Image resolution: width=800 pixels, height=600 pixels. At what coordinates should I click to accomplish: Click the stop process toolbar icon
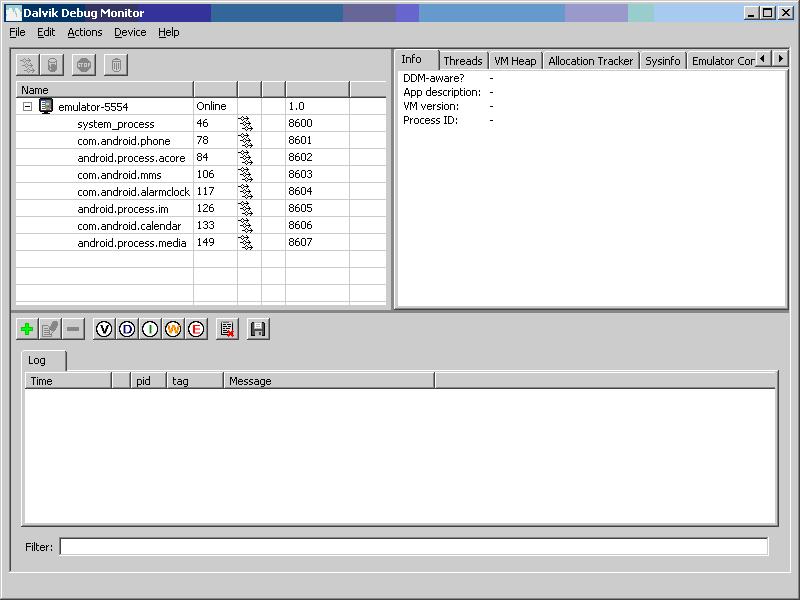click(x=84, y=65)
